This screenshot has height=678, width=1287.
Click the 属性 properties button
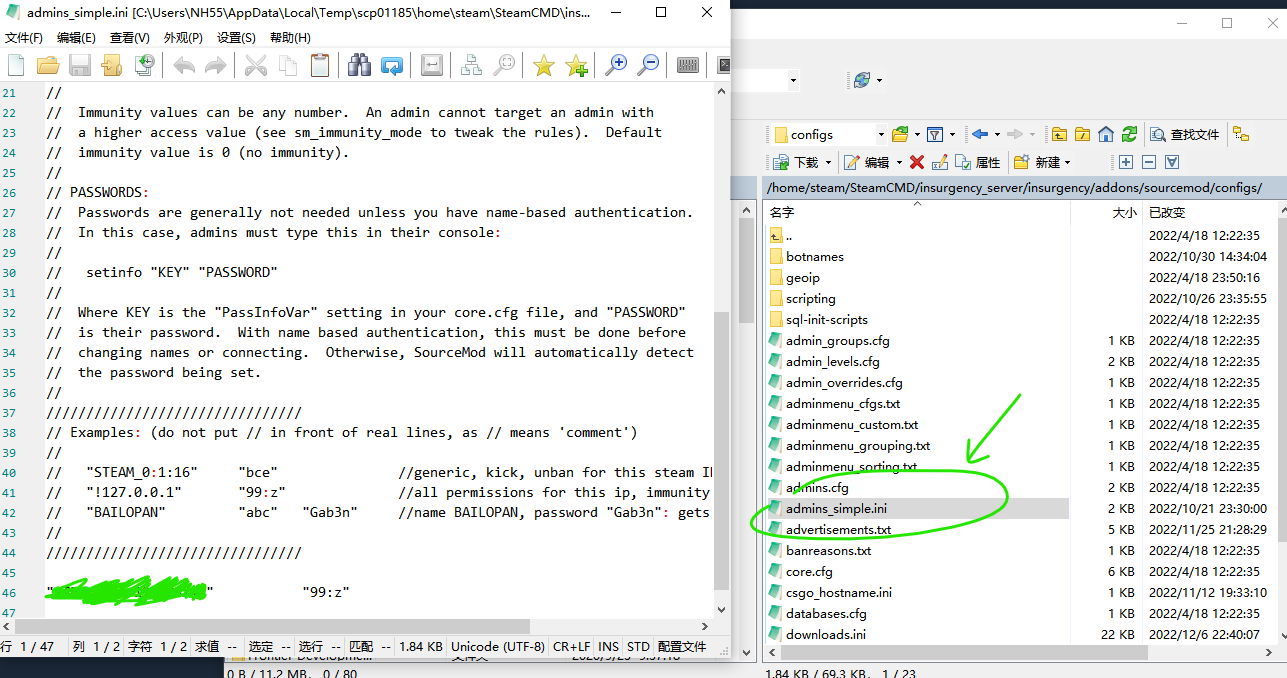point(978,162)
